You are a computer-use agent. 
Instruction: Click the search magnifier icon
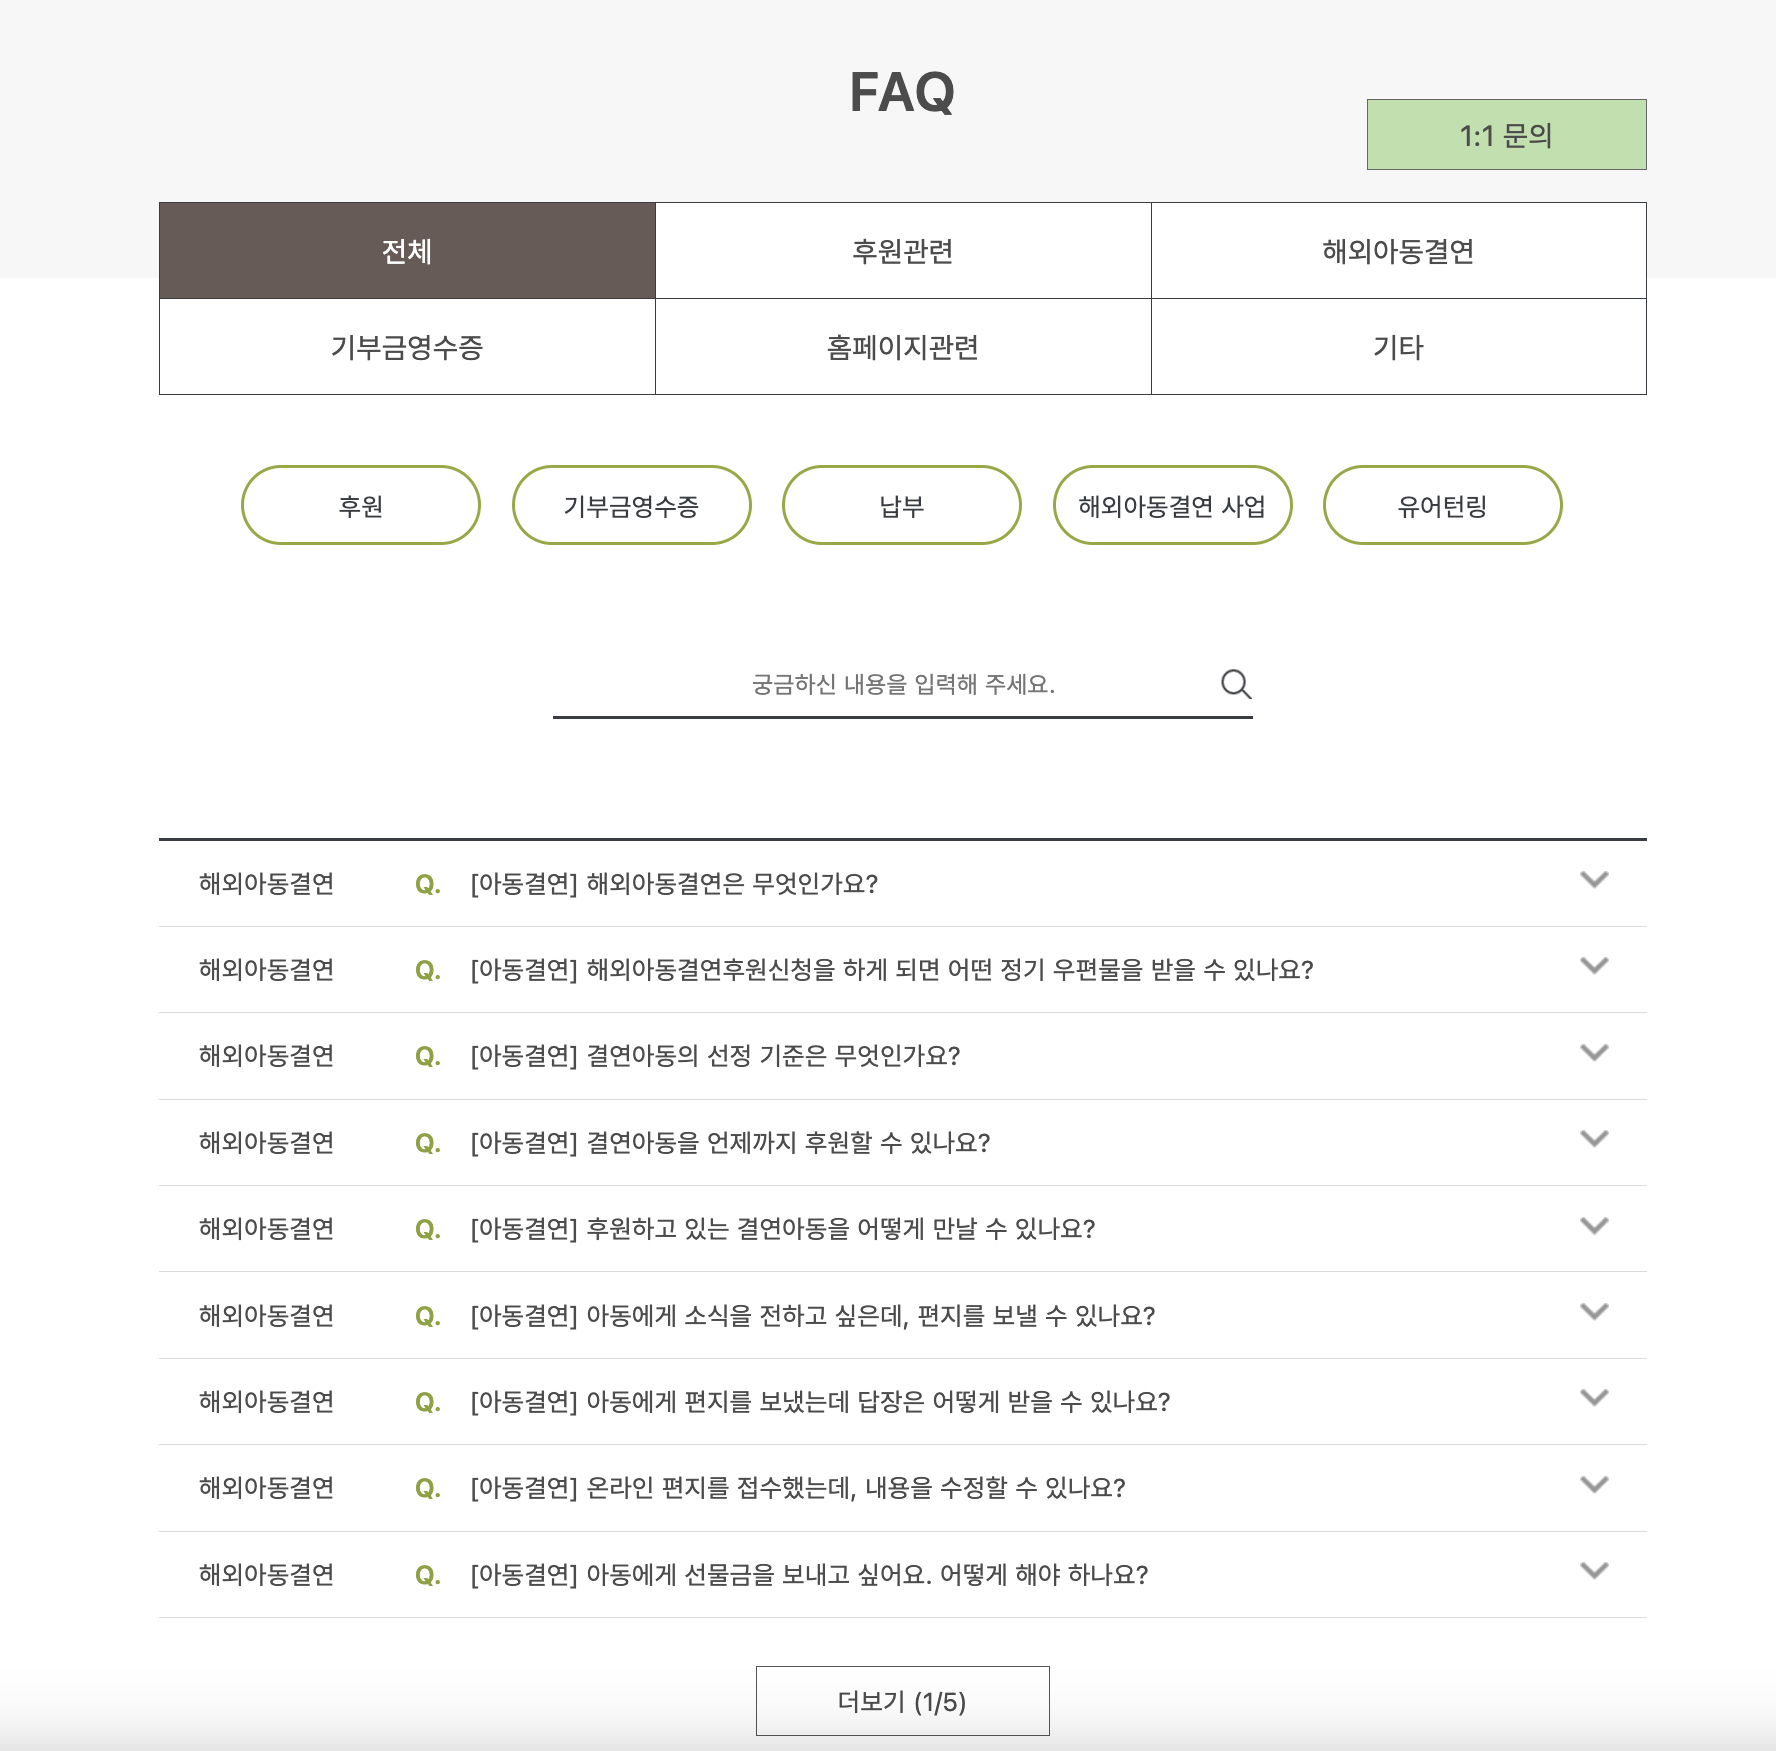(x=1236, y=684)
